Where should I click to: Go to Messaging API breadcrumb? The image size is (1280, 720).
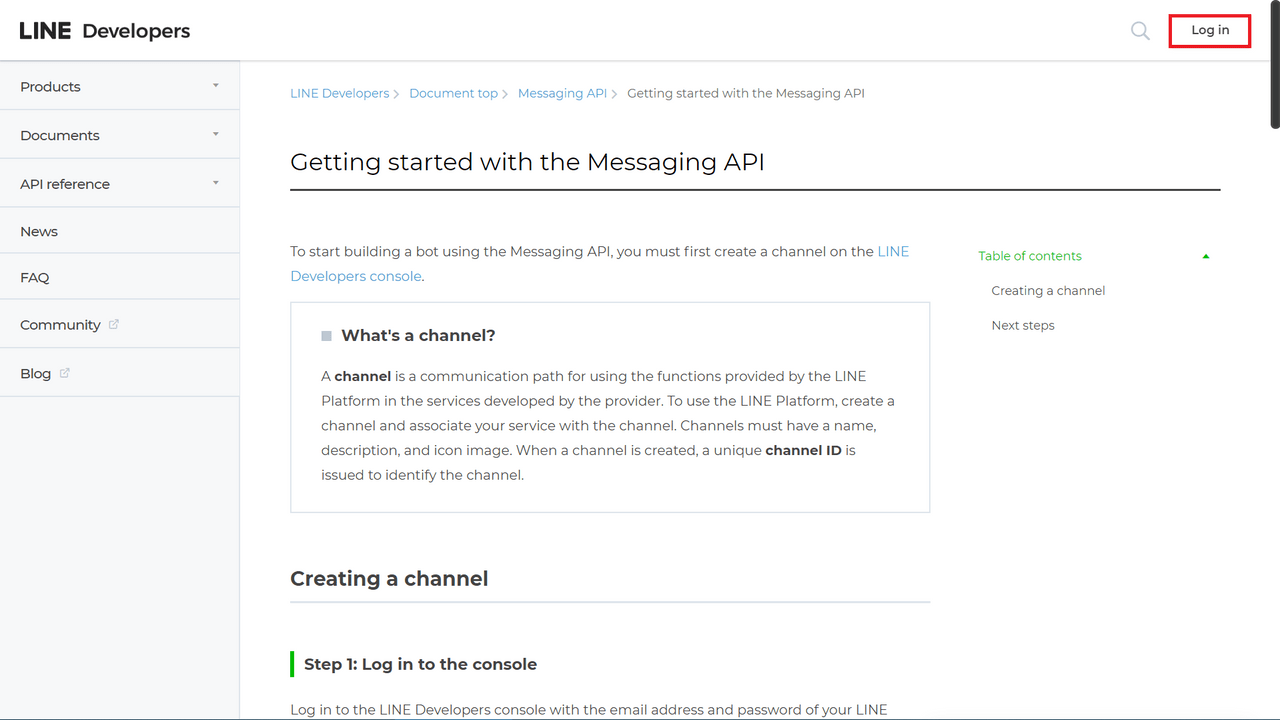(562, 93)
